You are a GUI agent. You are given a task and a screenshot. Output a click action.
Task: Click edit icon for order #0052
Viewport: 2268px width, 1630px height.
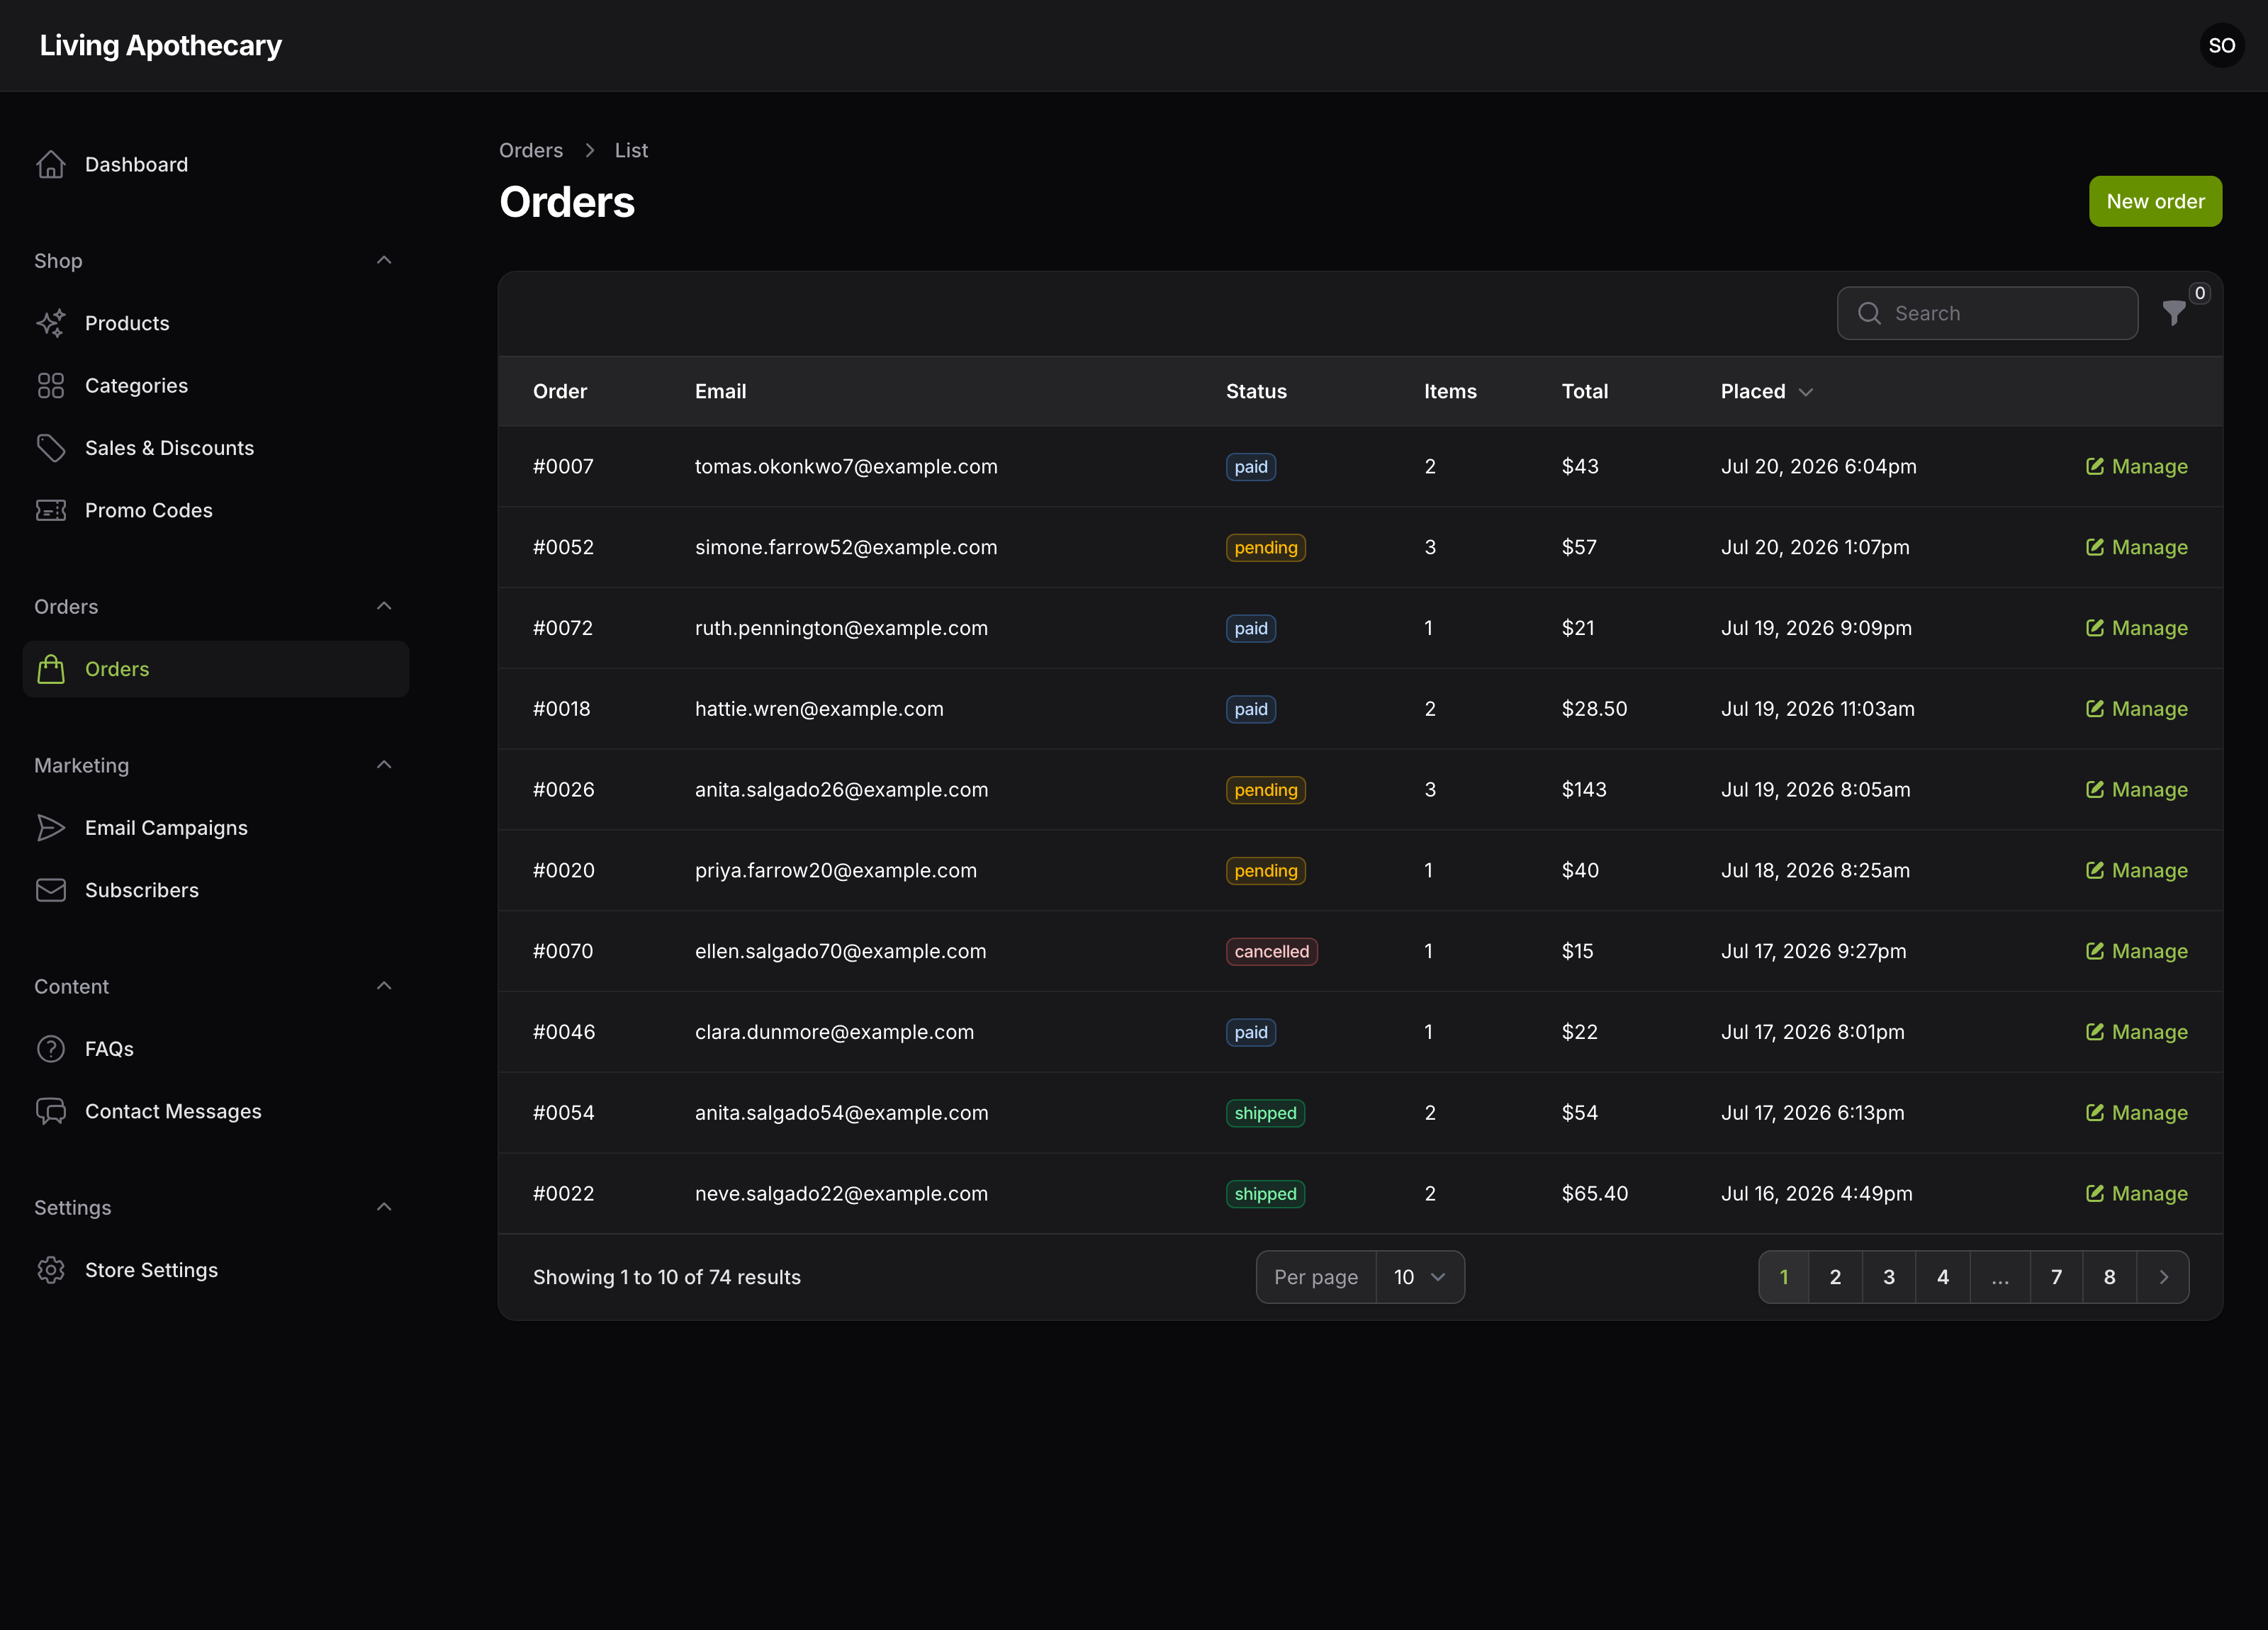2095,547
